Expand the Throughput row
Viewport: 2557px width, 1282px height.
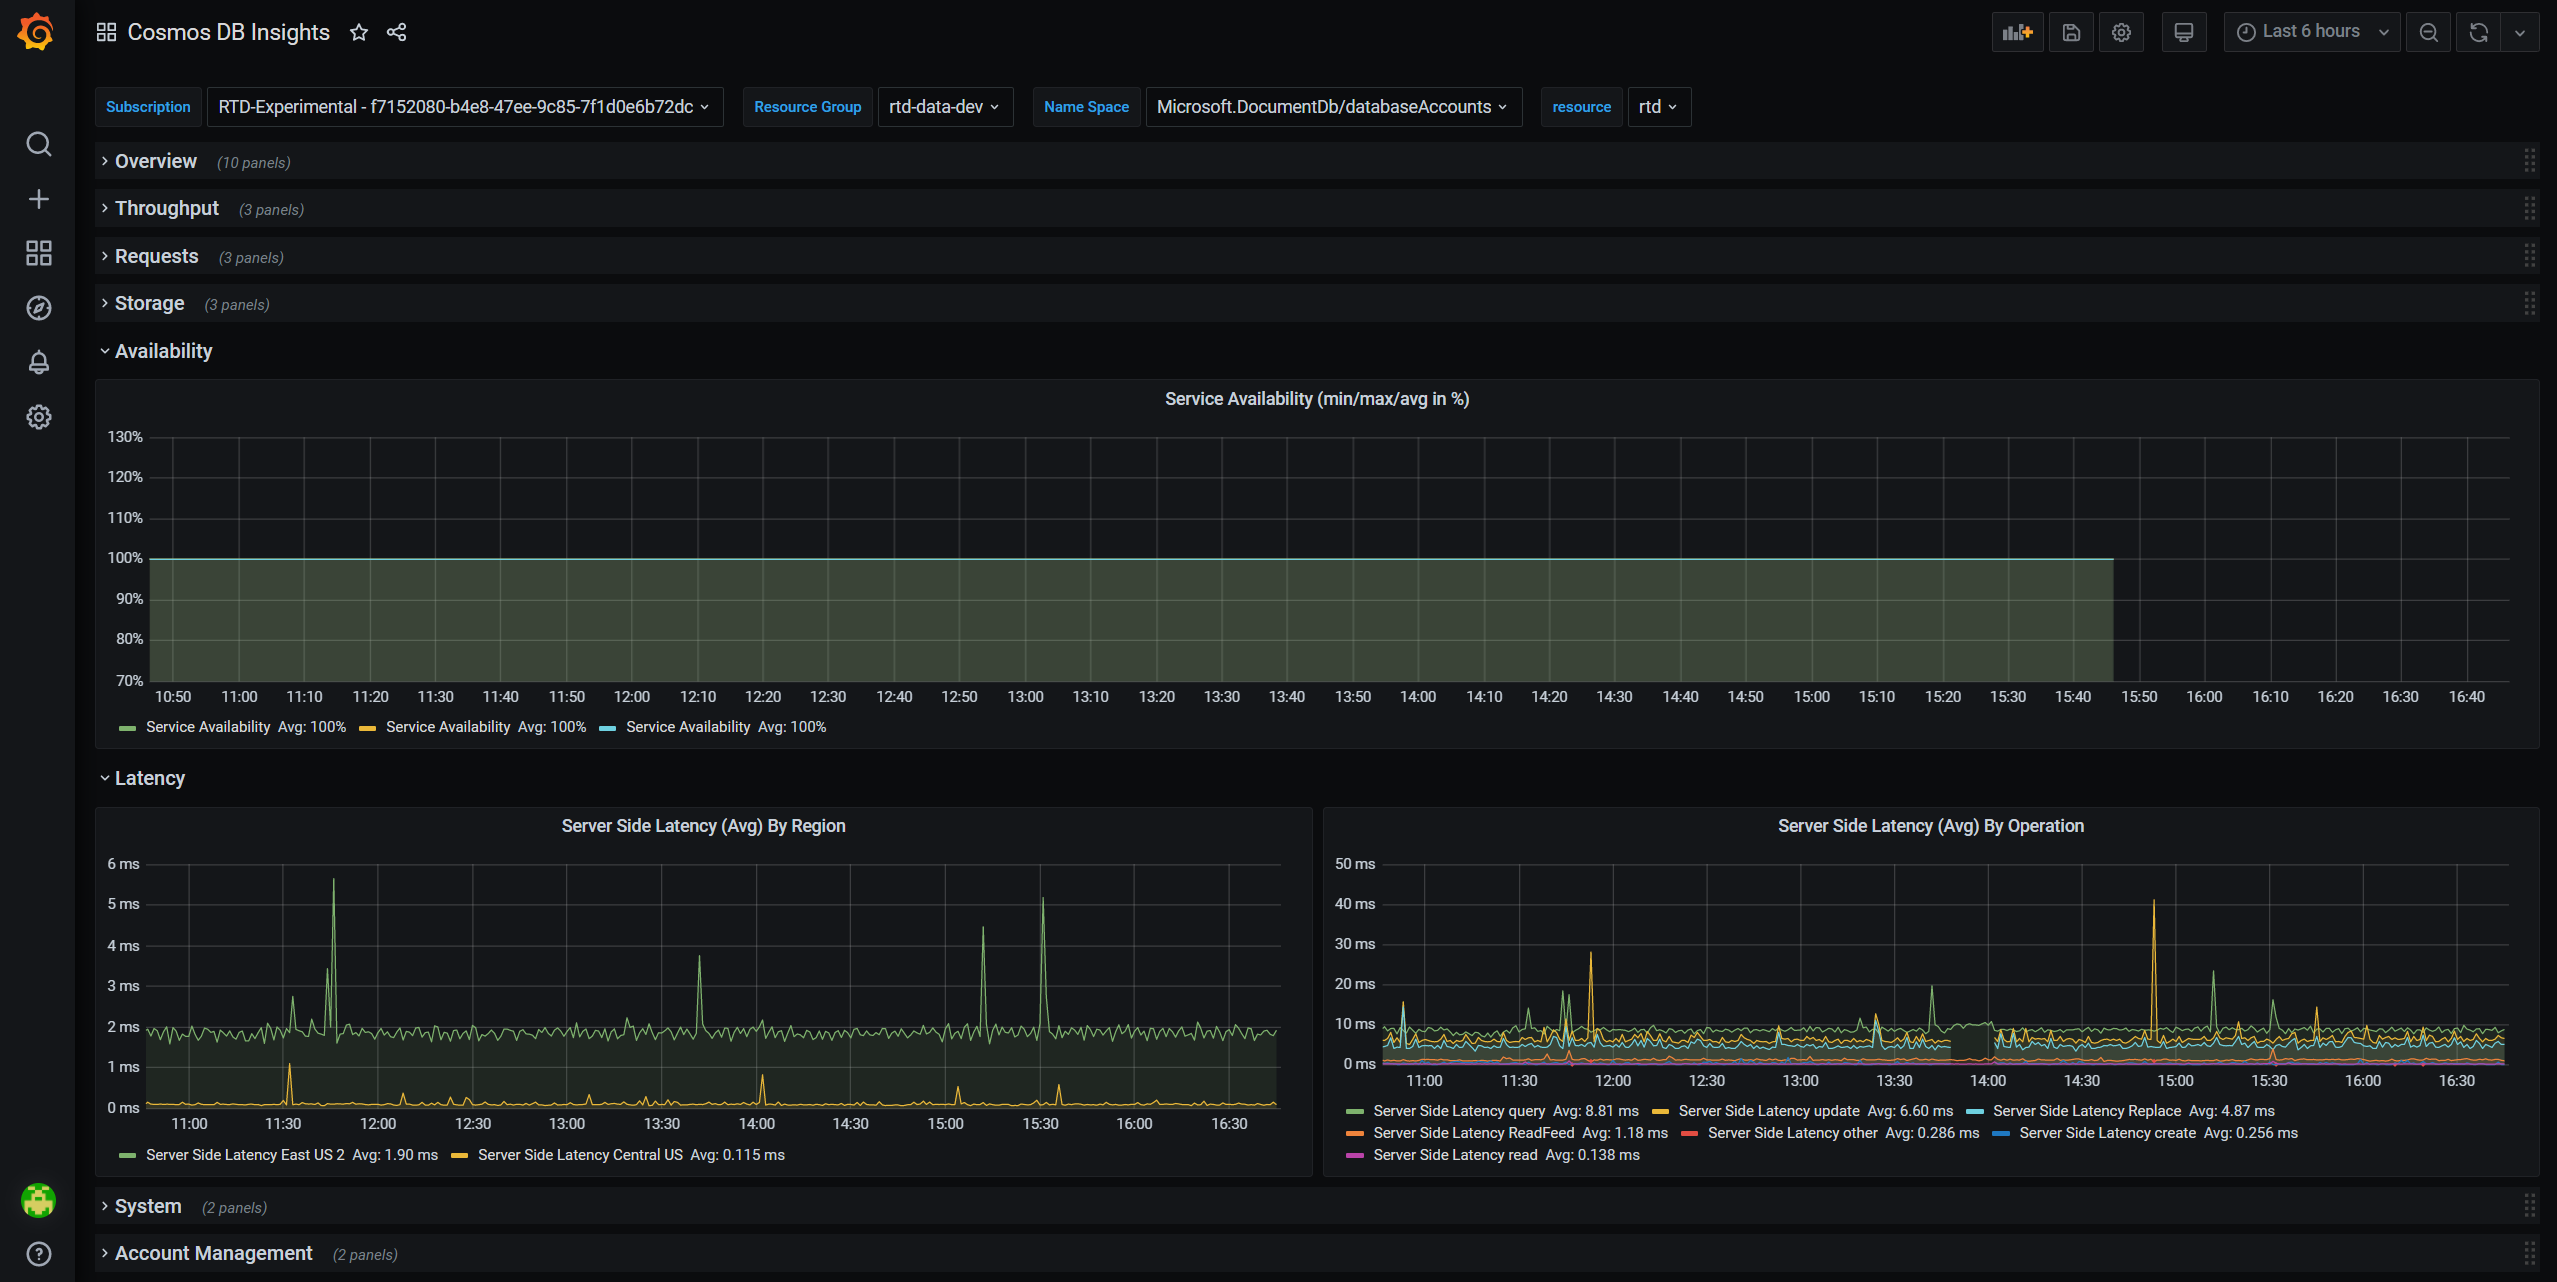point(166,208)
